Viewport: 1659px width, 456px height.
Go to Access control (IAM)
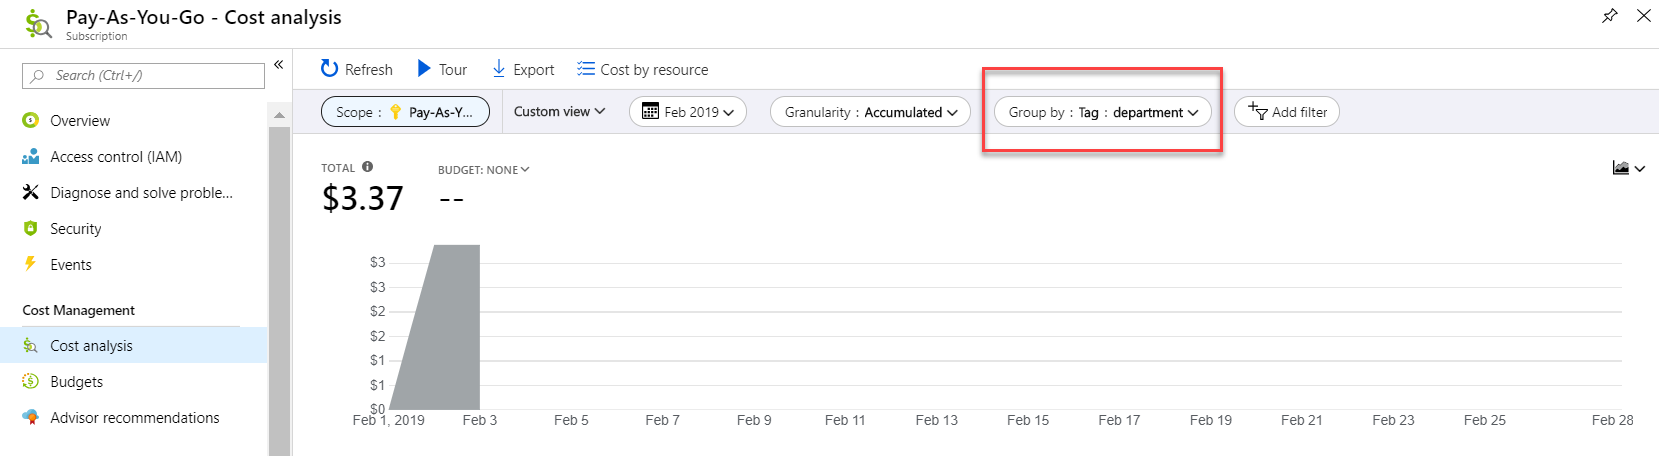[116, 157]
